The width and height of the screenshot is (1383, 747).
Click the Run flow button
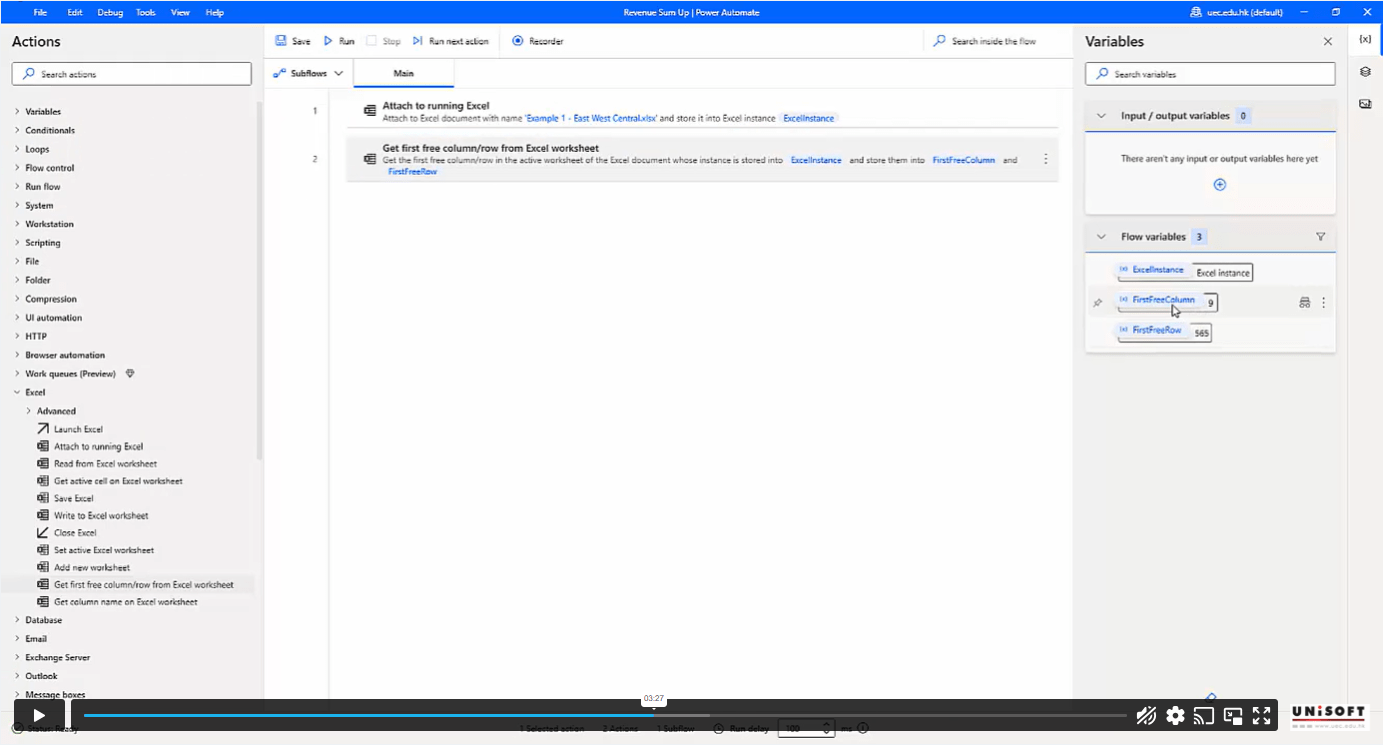click(x=339, y=41)
